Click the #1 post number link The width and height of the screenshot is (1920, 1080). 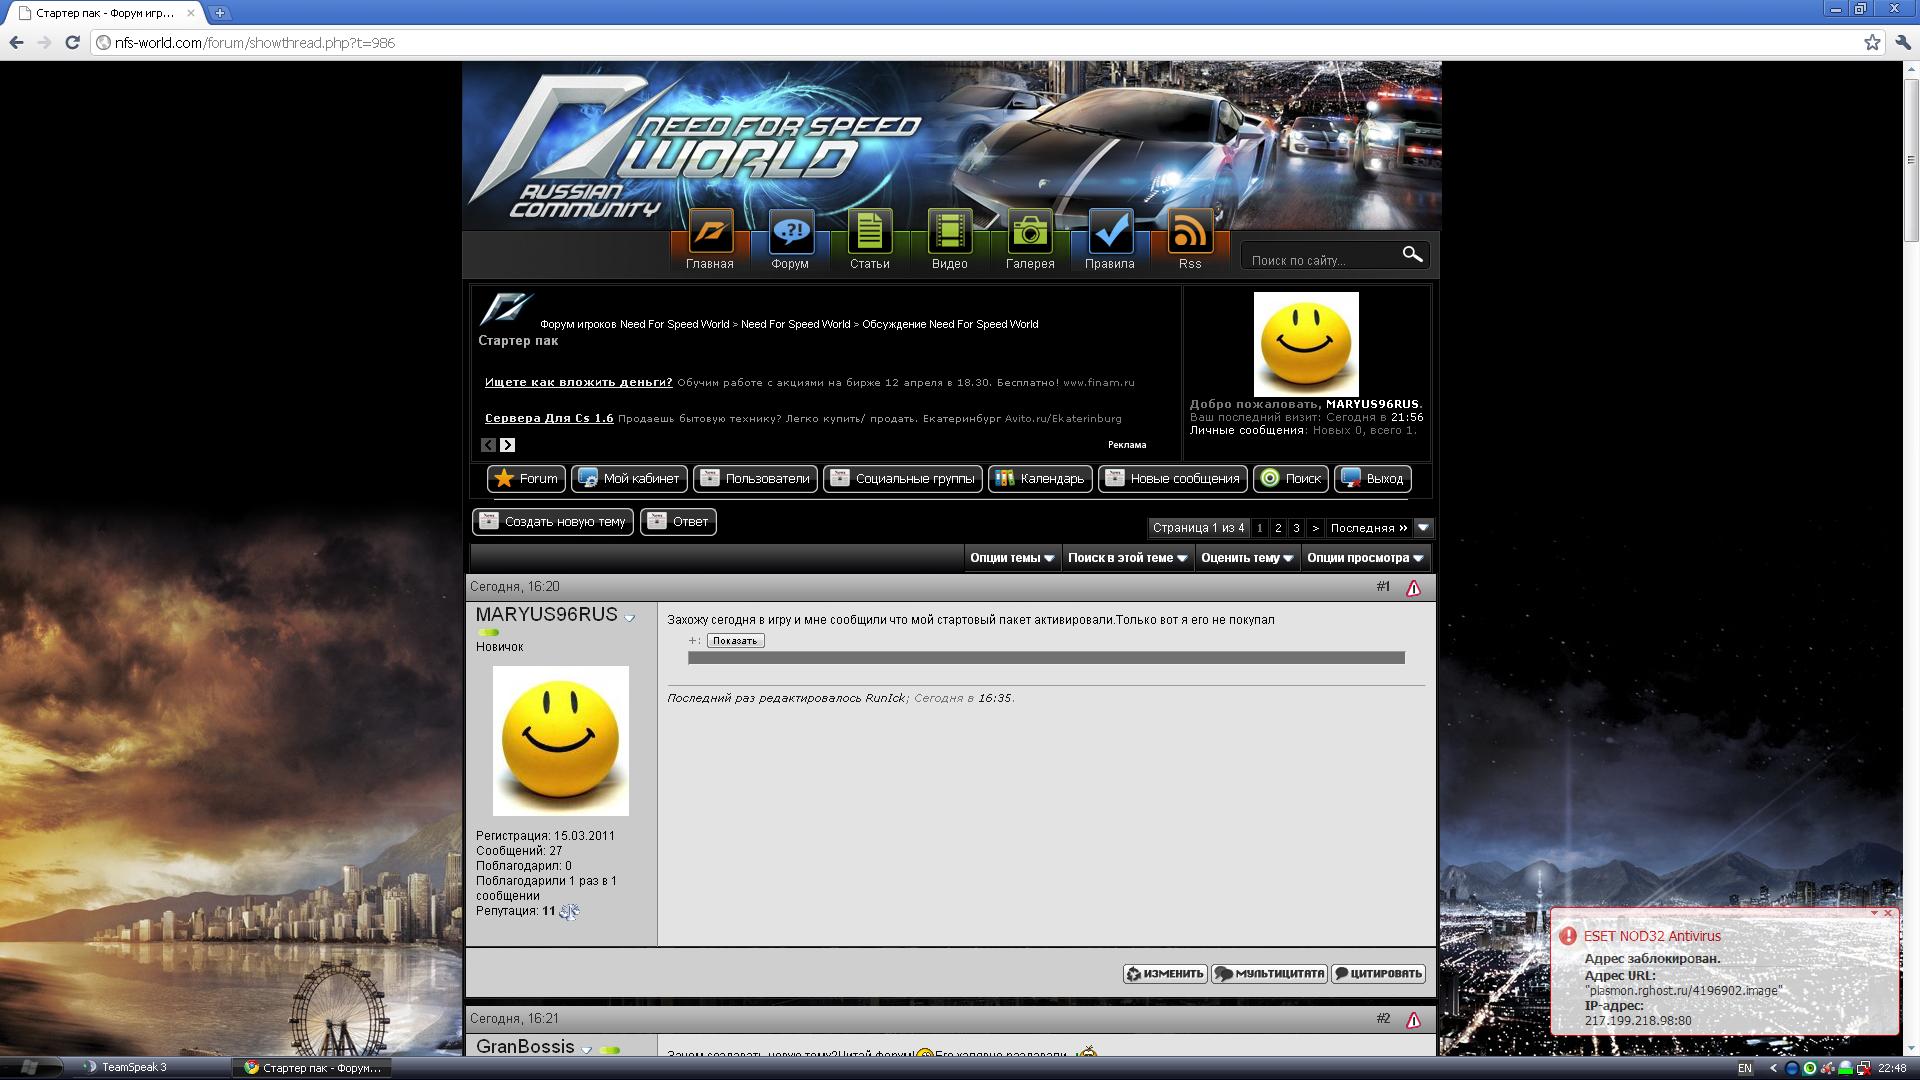coord(1383,587)
